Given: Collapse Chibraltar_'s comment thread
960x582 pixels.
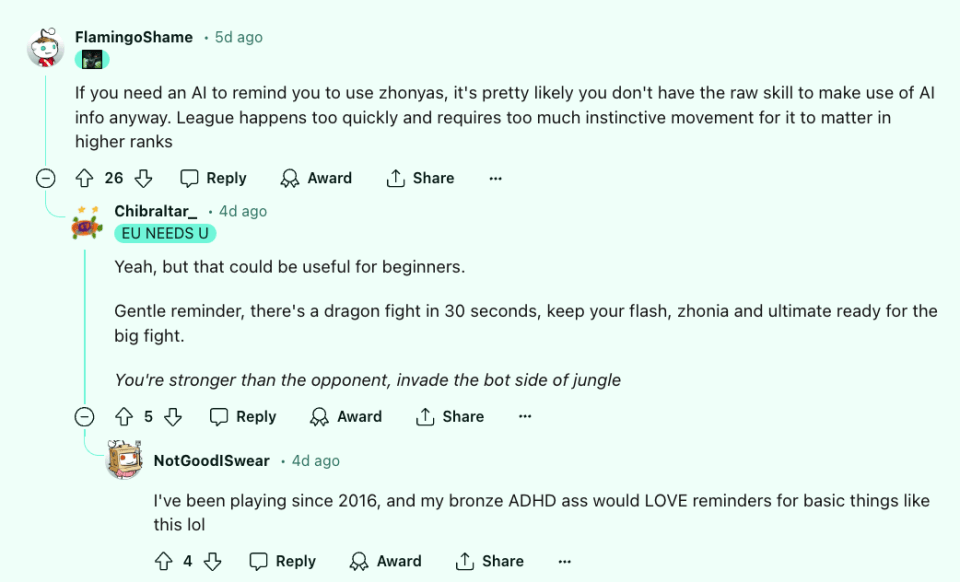Looking at the screenshot, I should point(86,417).
